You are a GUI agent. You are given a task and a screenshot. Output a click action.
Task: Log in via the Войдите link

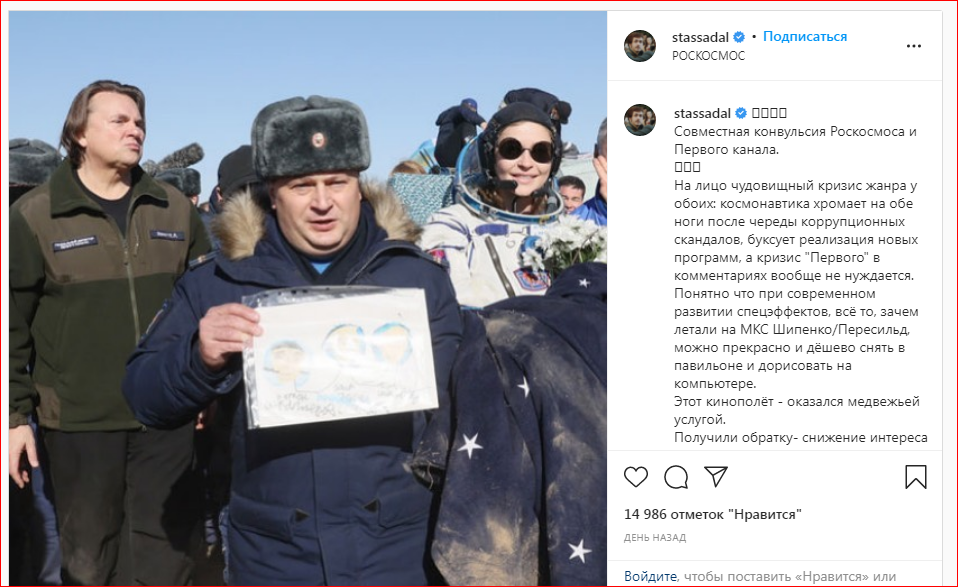650,576
